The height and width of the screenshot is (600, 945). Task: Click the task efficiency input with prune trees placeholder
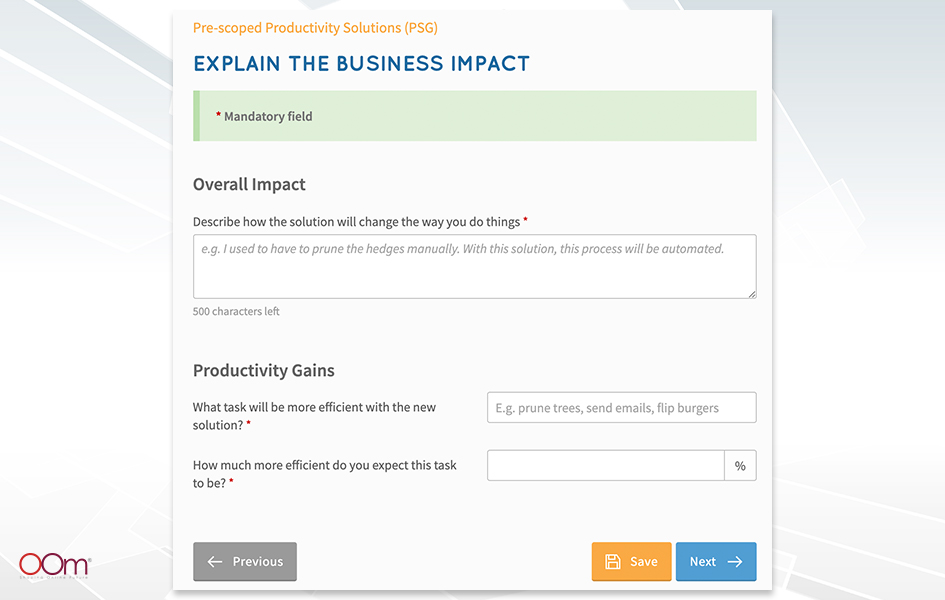click(621, 408)
